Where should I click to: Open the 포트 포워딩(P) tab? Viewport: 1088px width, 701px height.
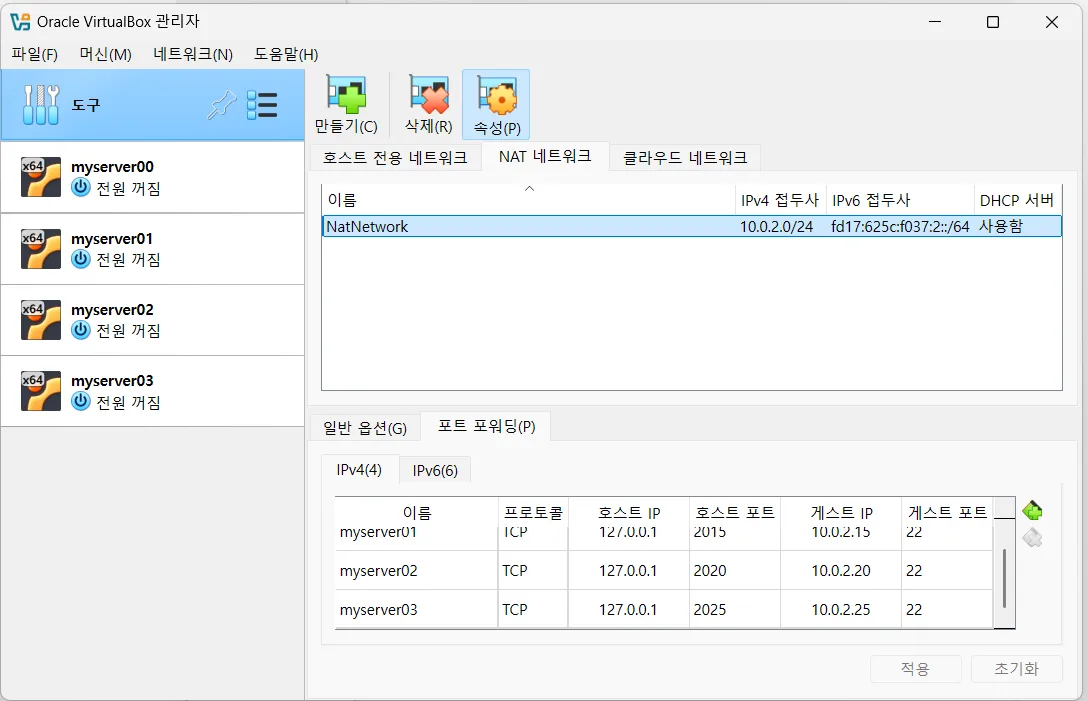click(486, 425)
